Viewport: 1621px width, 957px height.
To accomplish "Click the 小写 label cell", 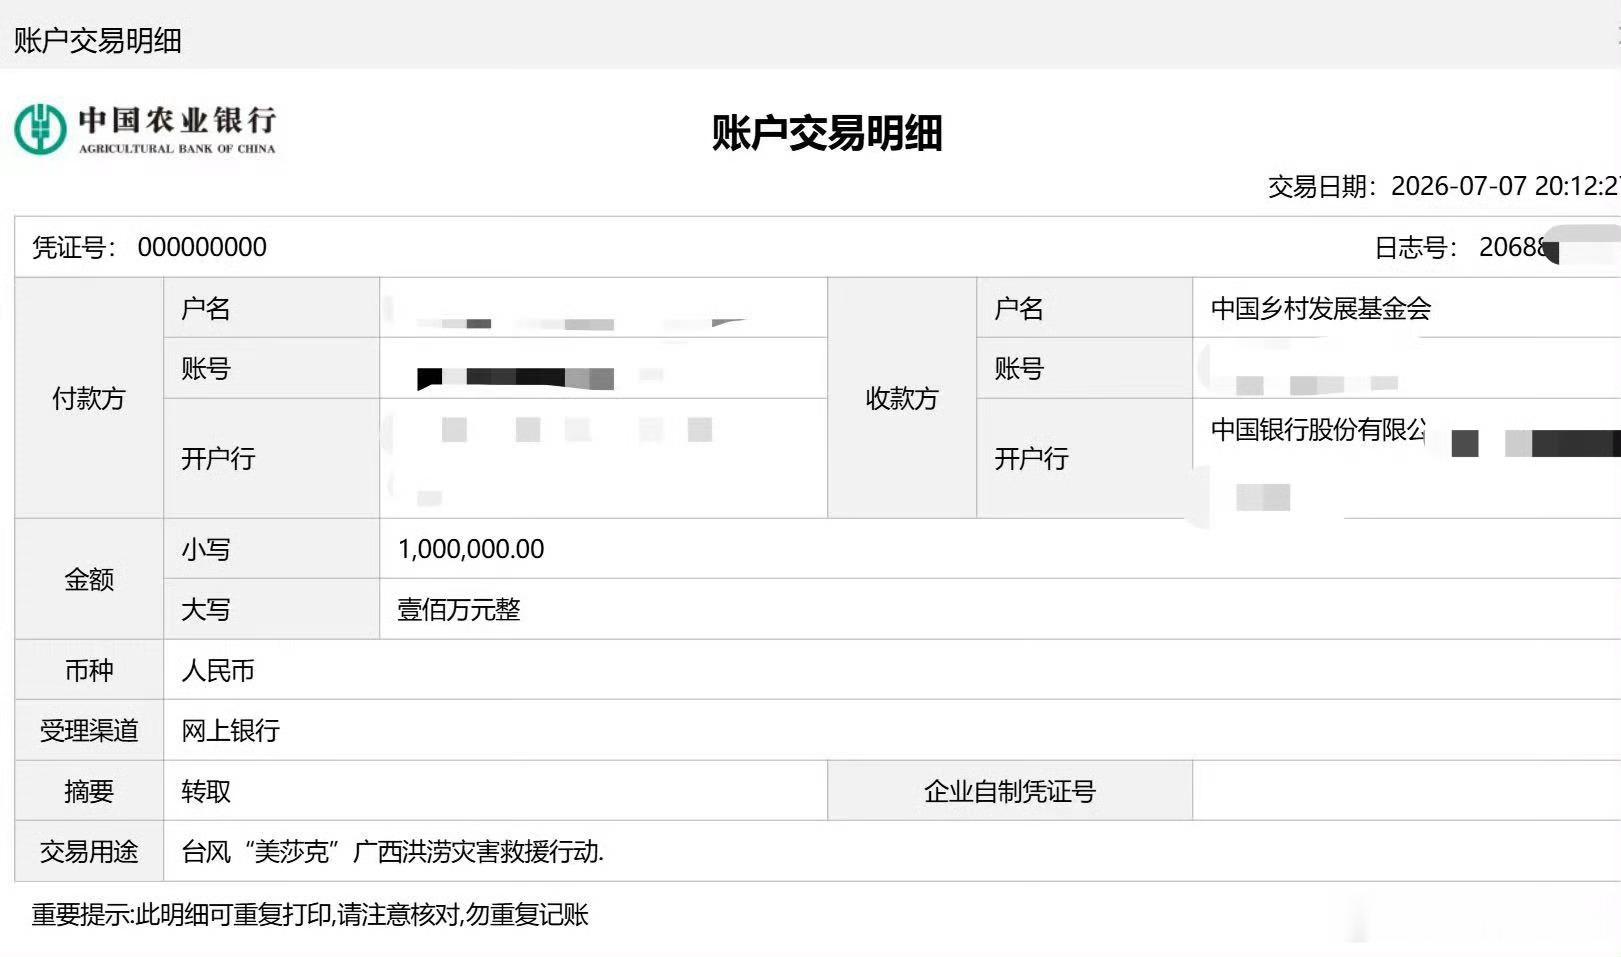I will (x=272, y=549).
